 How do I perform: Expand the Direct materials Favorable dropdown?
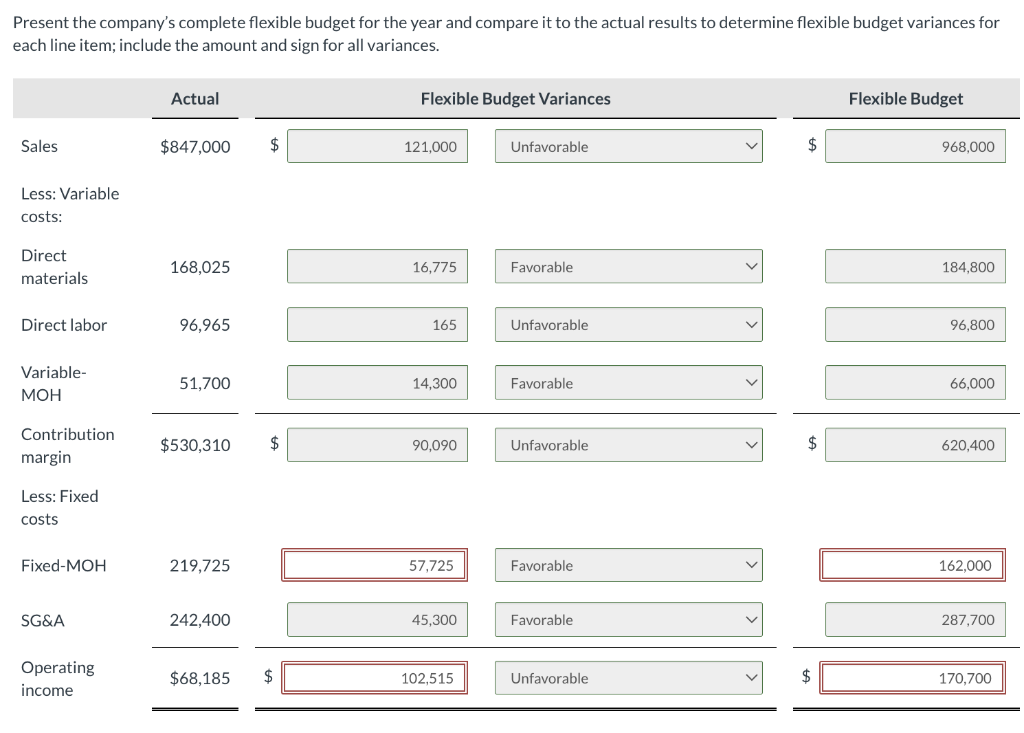(628, 267)
